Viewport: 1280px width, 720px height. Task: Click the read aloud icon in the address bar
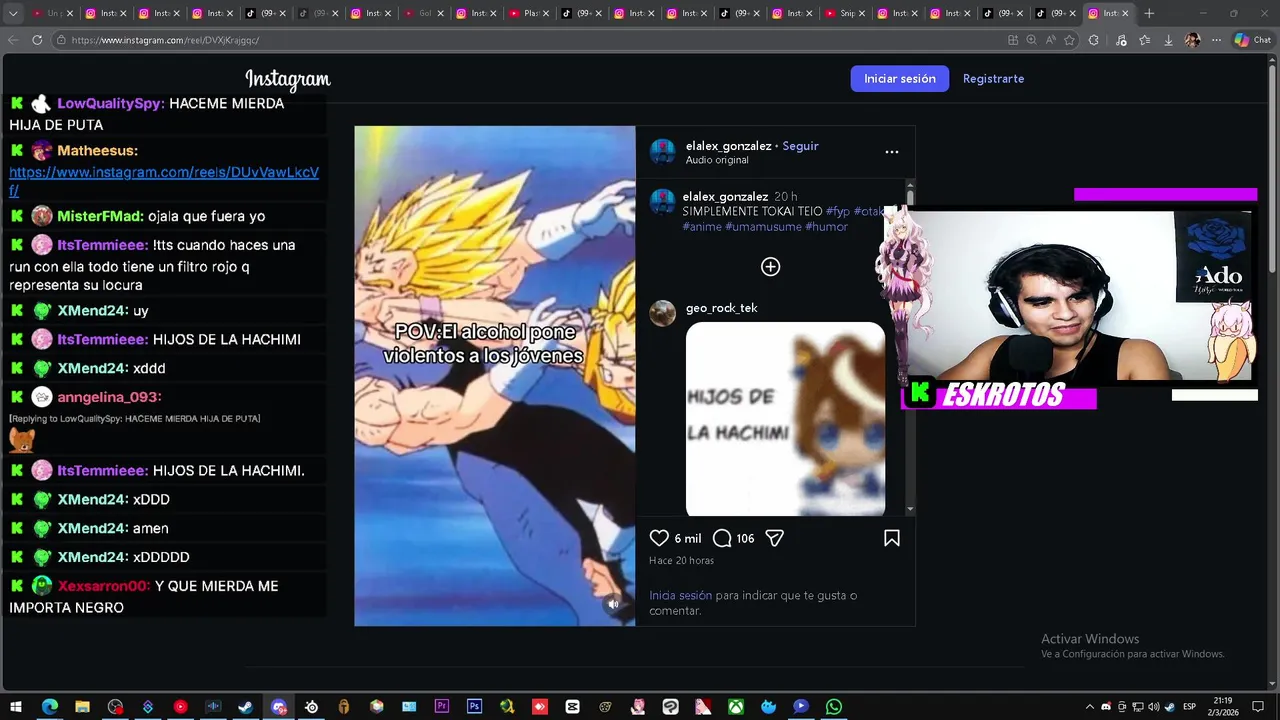point(1050,40)
